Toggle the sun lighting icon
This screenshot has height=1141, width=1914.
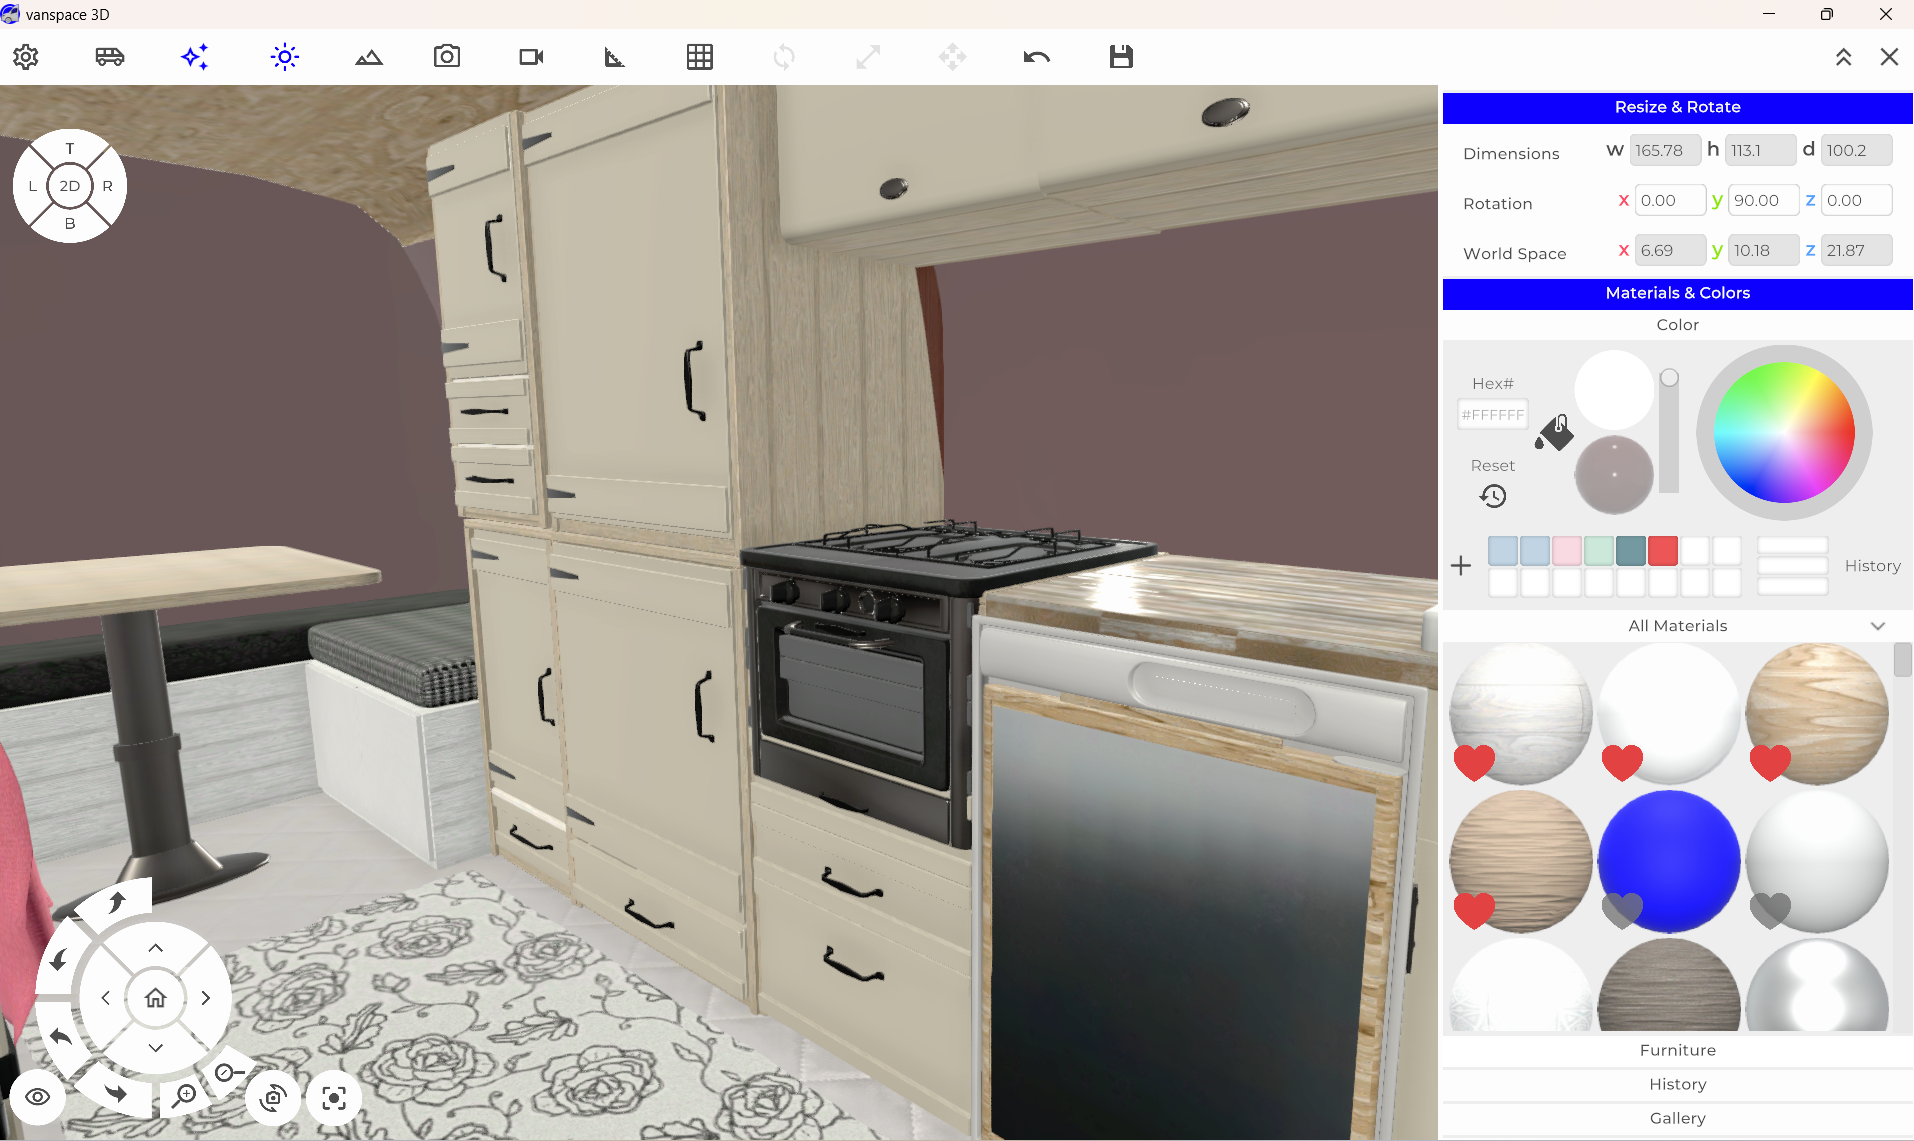pos(285,57)
